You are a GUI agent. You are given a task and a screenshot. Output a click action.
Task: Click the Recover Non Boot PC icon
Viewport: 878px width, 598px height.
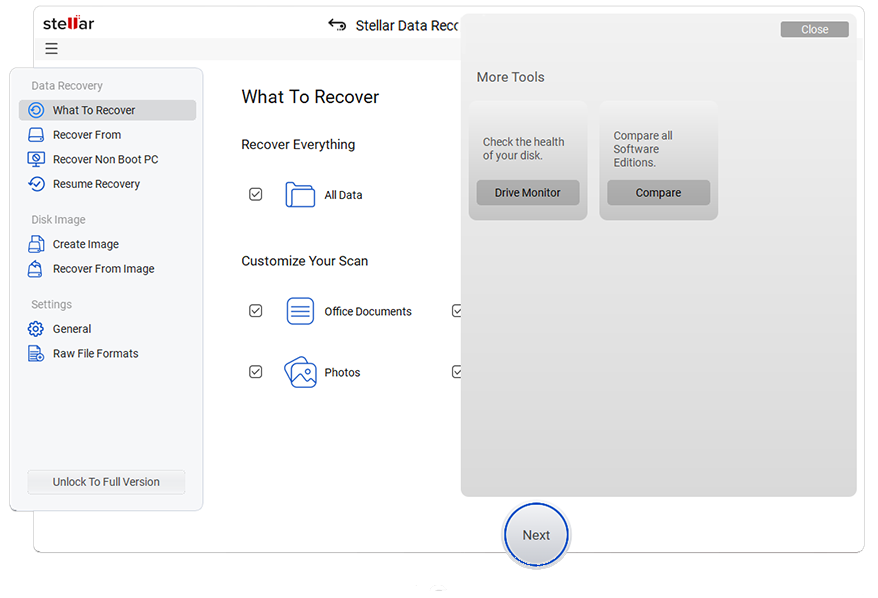point(36,160)
